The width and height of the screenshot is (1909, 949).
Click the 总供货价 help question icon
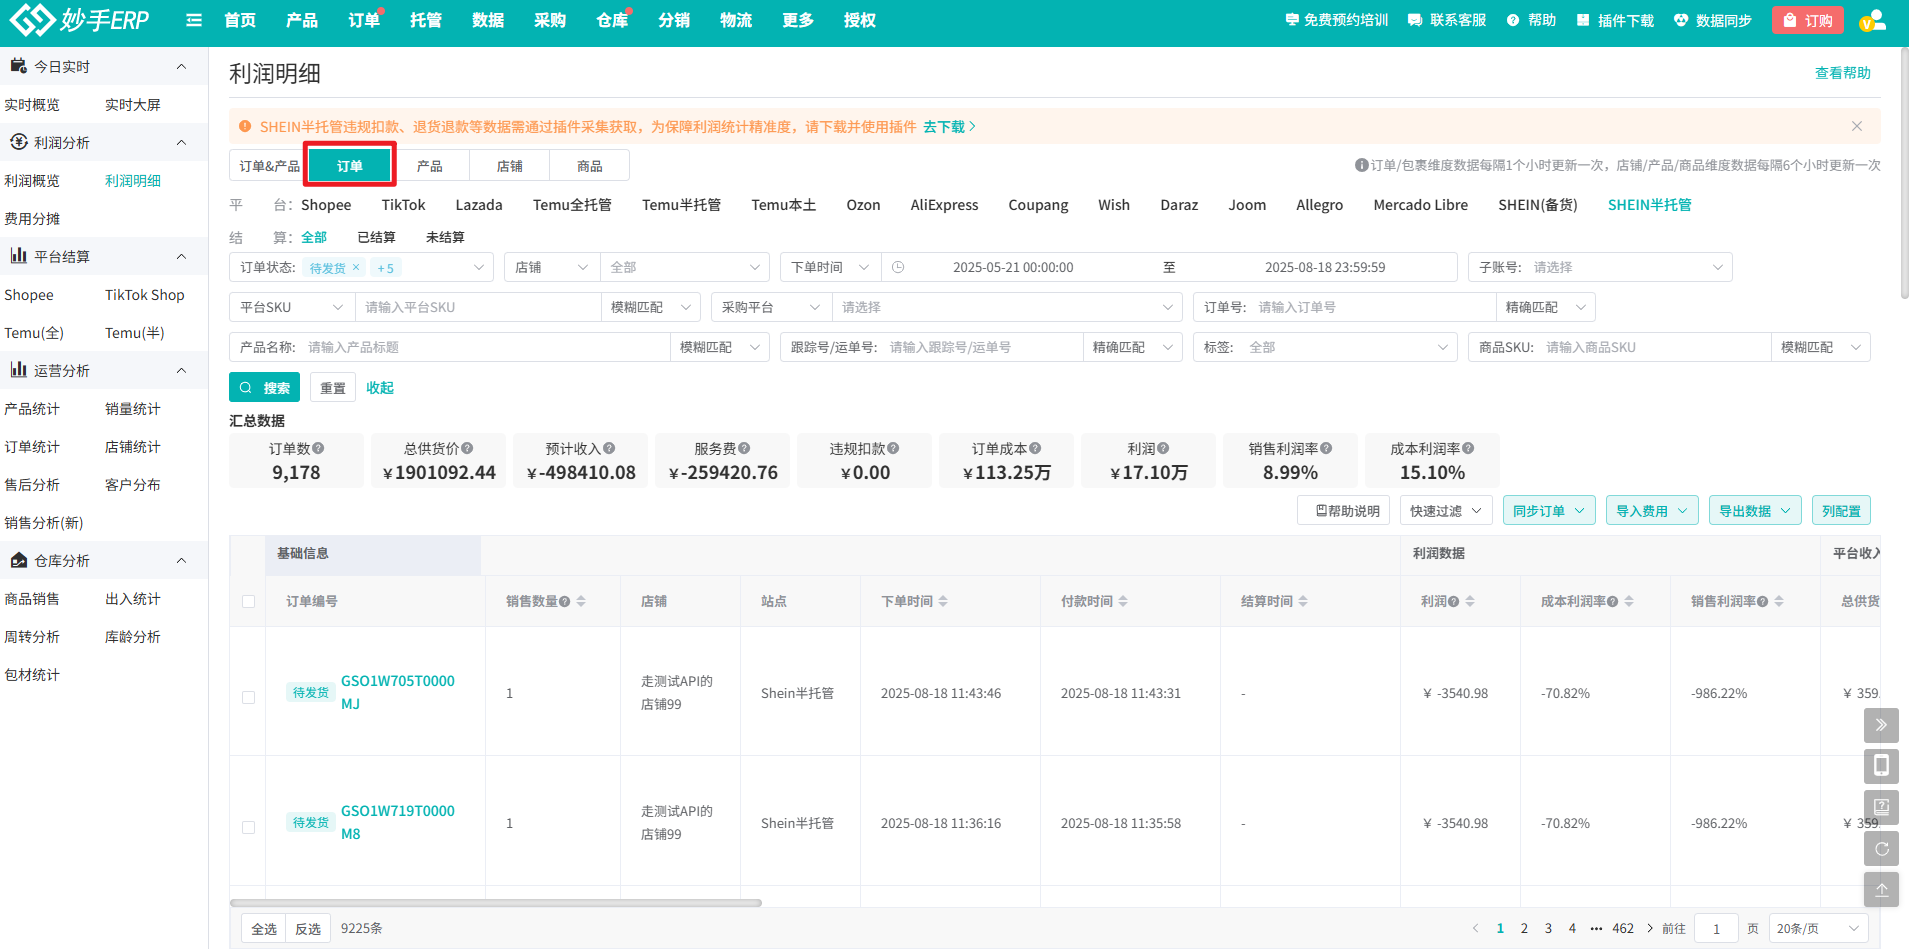click(x=467, y=449)
